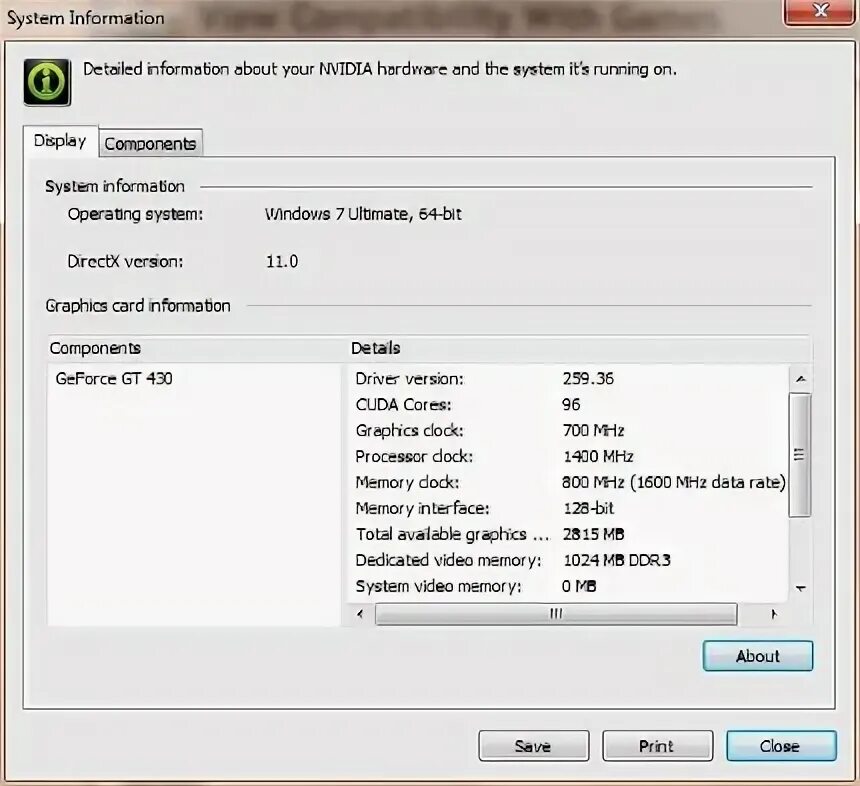Click the Details column header

579,348
